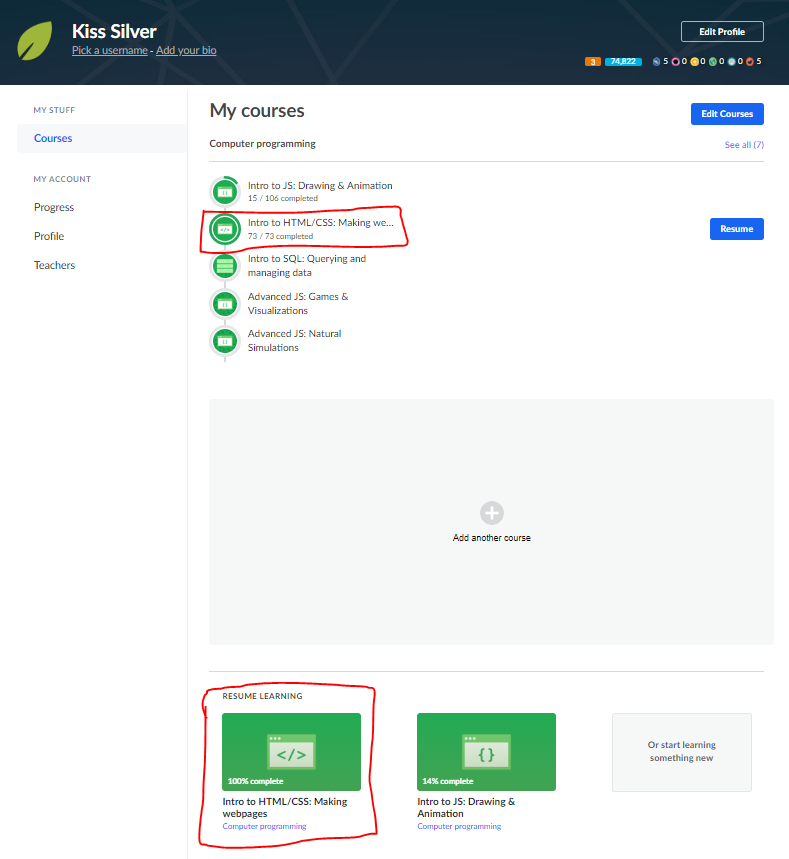The width and height of the screenshot is (789, 859).
Task: Open the Intro to JS course circle icon
Action: point(225,192)
